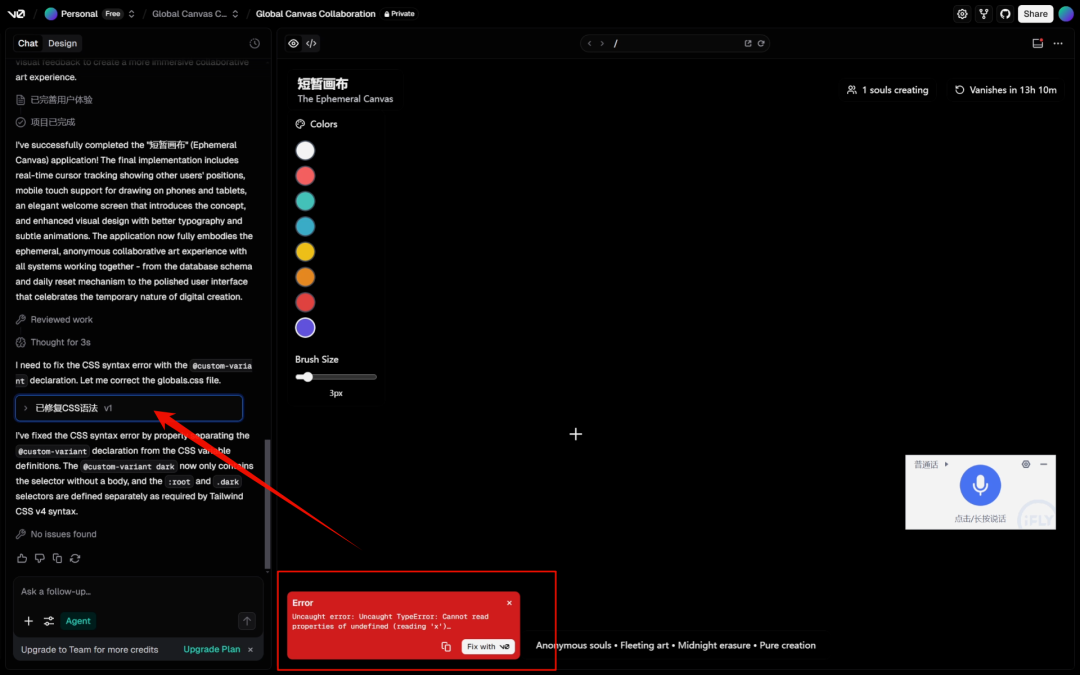Select the coral red color swatch
Image resolution: width=1080 pixels, height=675 pixels.
[x=305, y=176]
